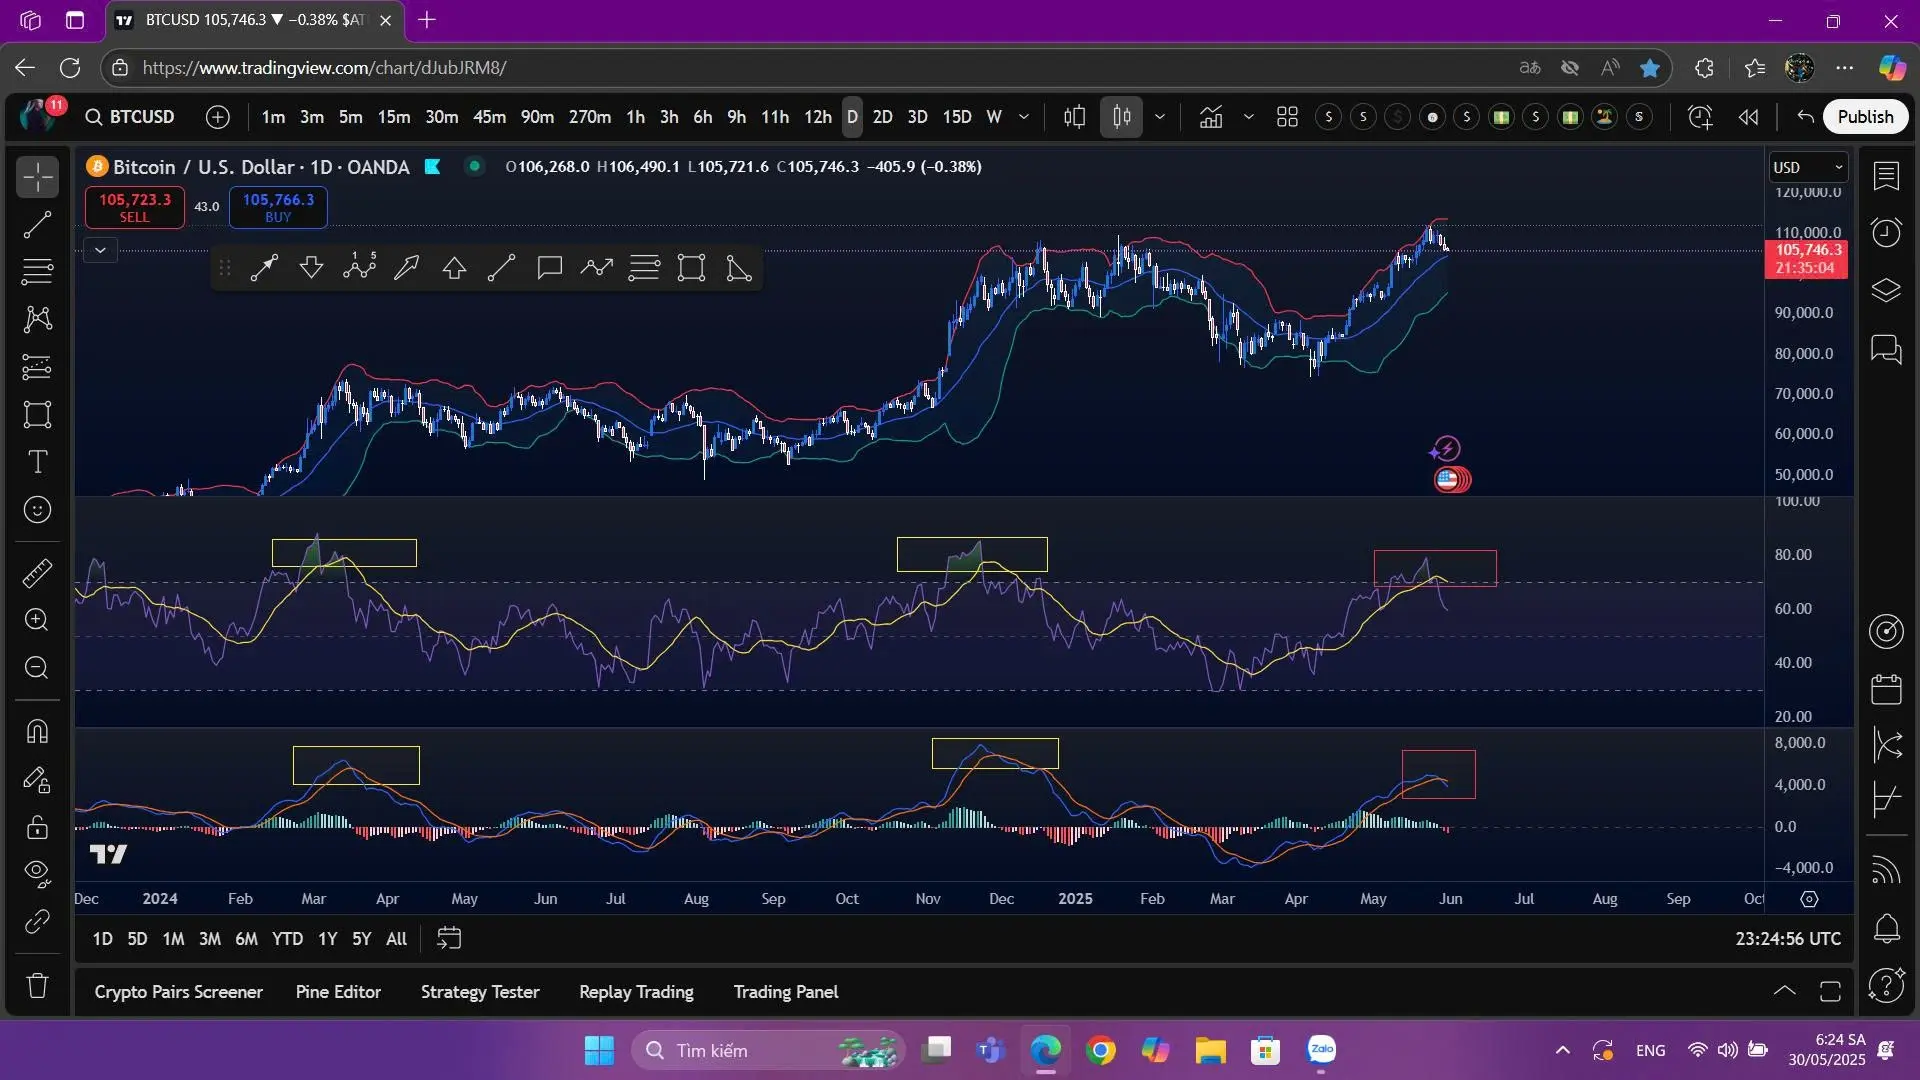Toggle magnet mode
This screenshot has height=1080, width=1920.
[37, 731]
